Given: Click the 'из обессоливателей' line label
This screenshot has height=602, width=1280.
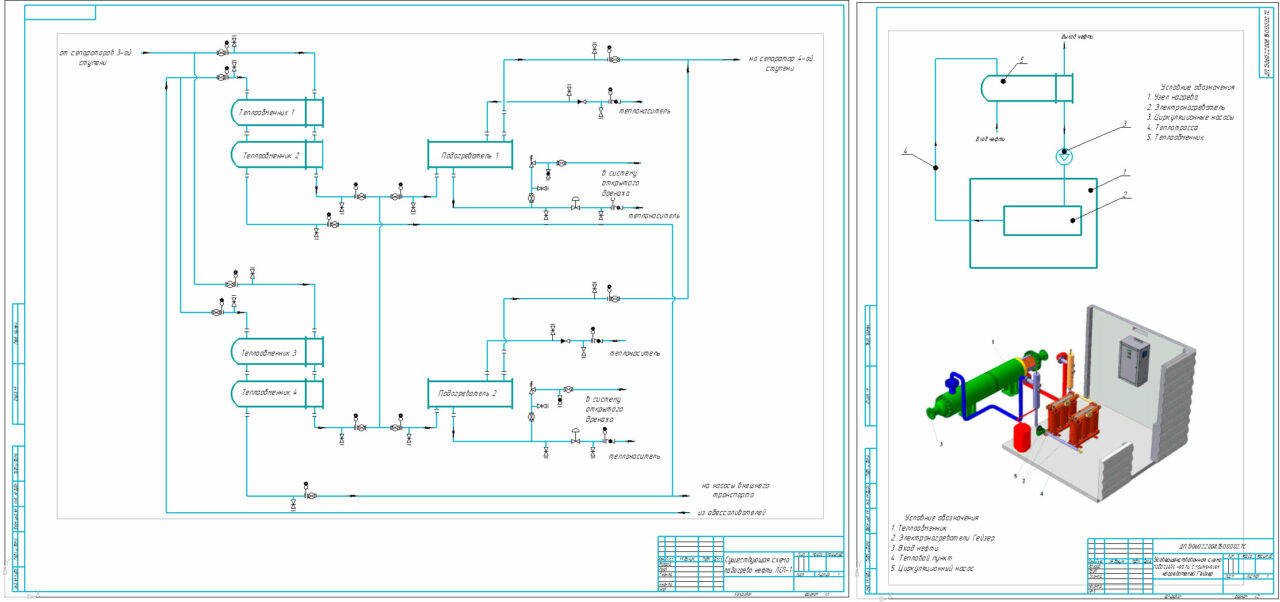Looking at the screenshot, I should [731, 513].
